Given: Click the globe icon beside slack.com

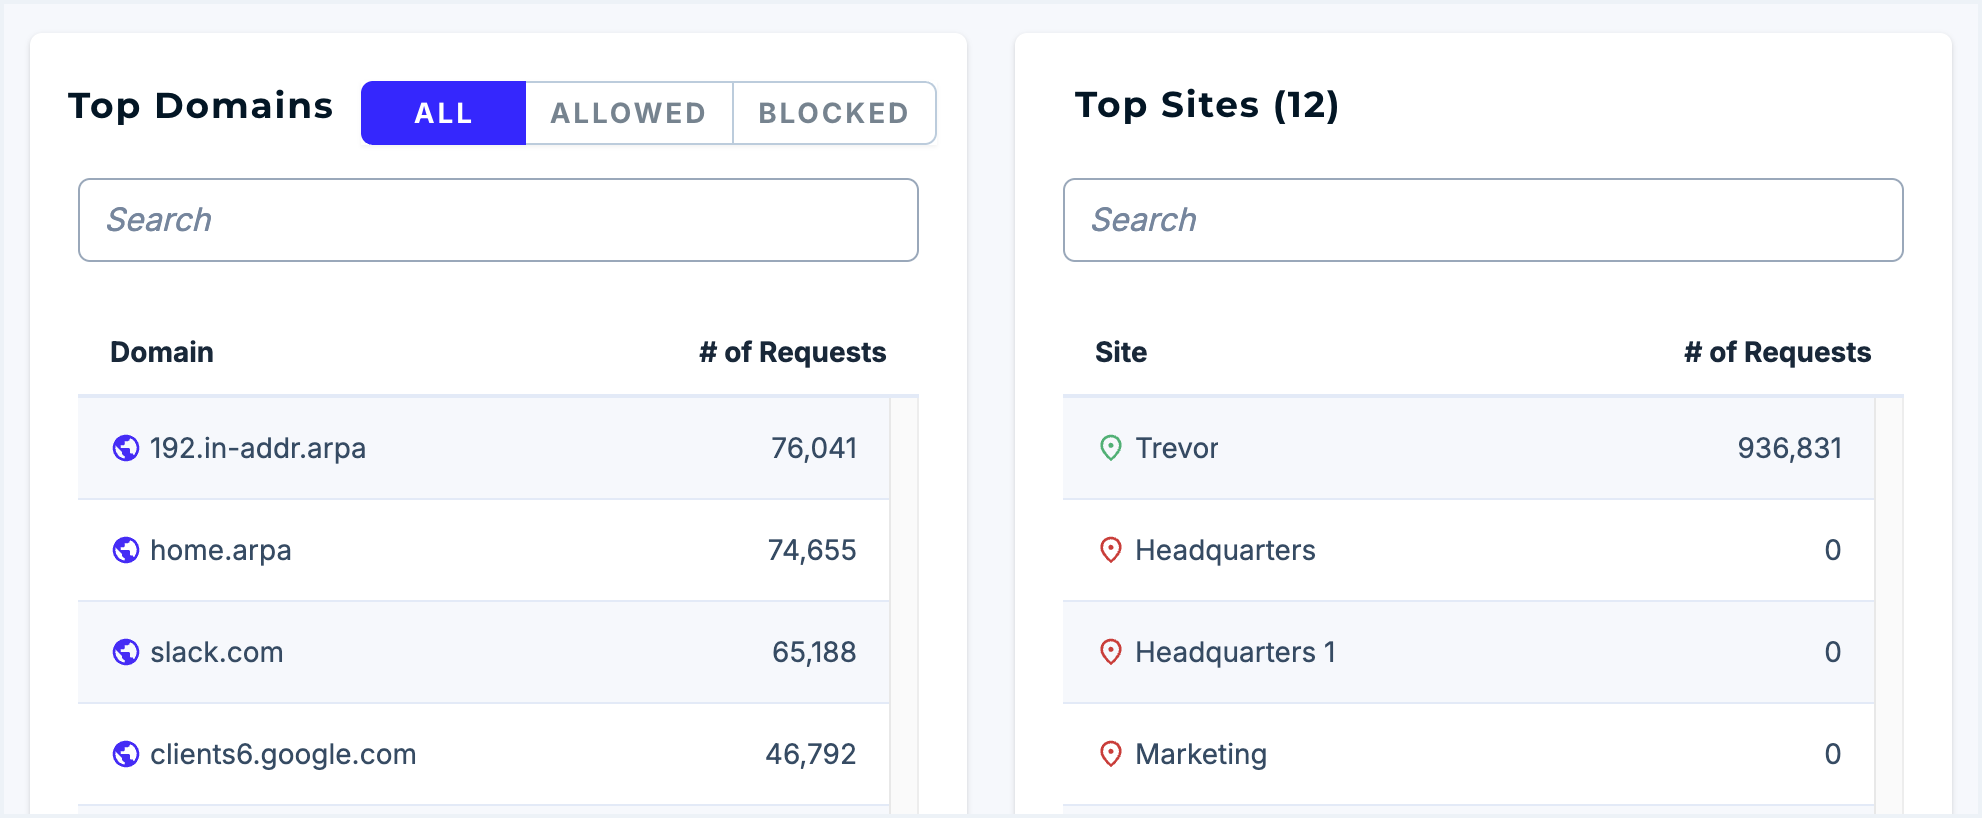Looking at the screenshot, I should (x=126, y=652).
